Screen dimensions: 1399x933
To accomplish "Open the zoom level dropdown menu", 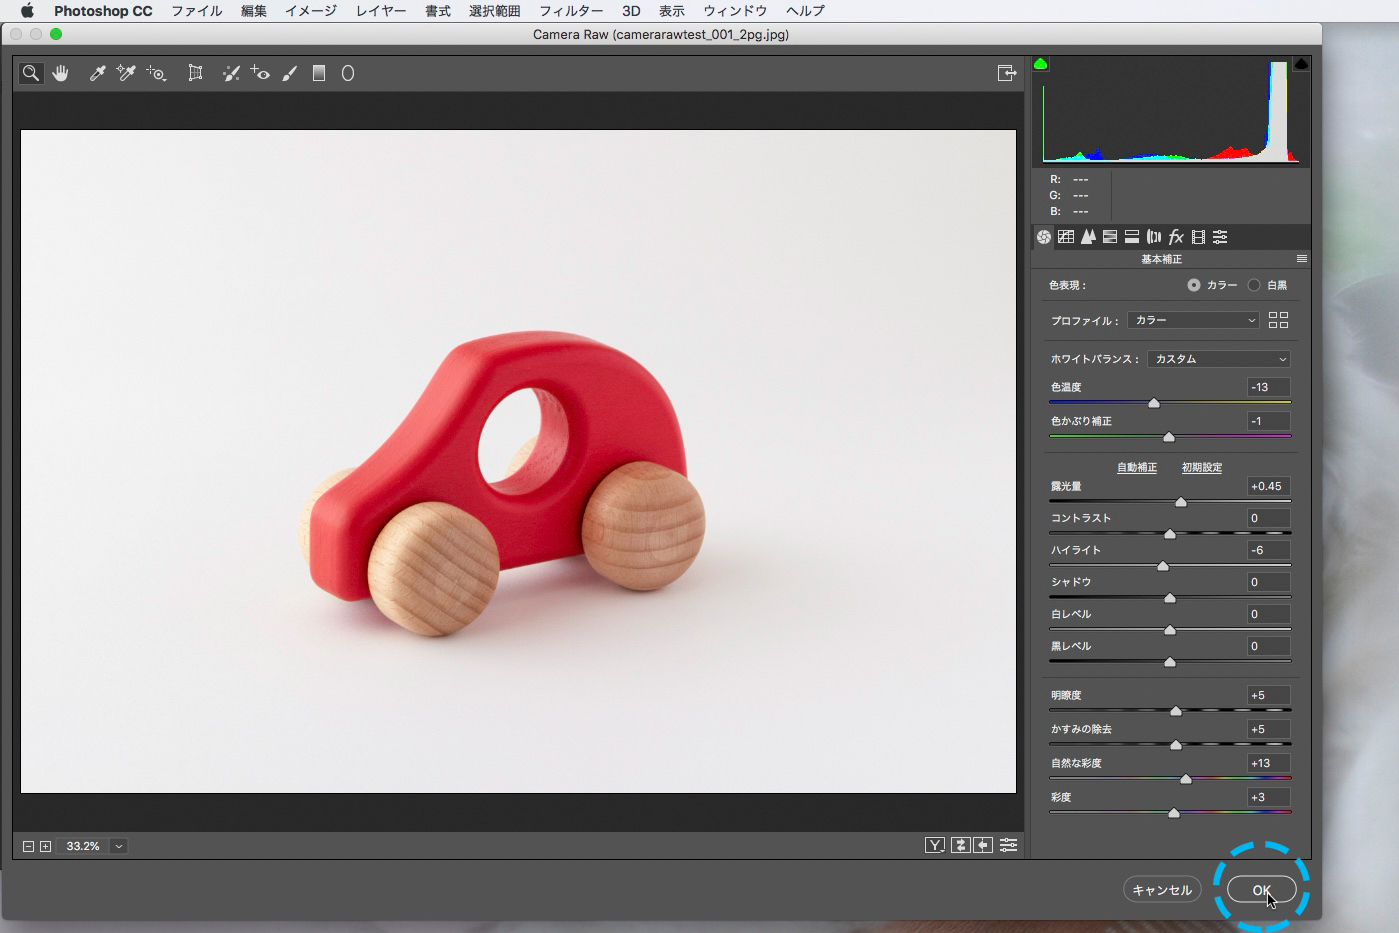I will (119, 846).
